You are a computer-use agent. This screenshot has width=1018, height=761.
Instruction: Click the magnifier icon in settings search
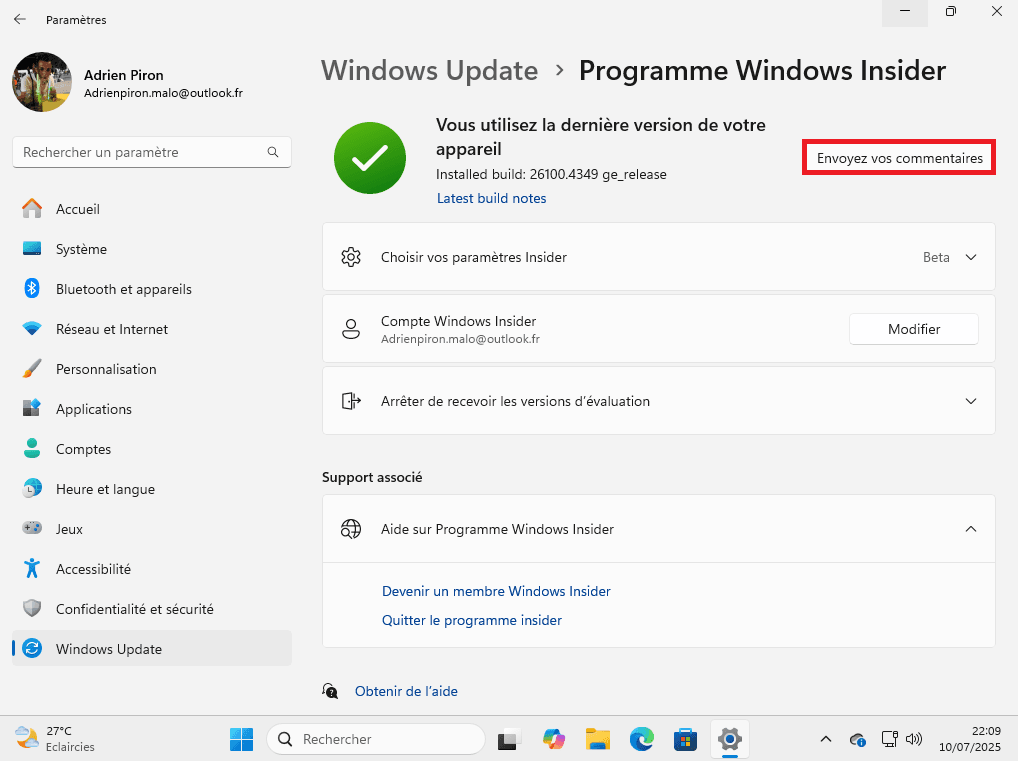point(273,152)
